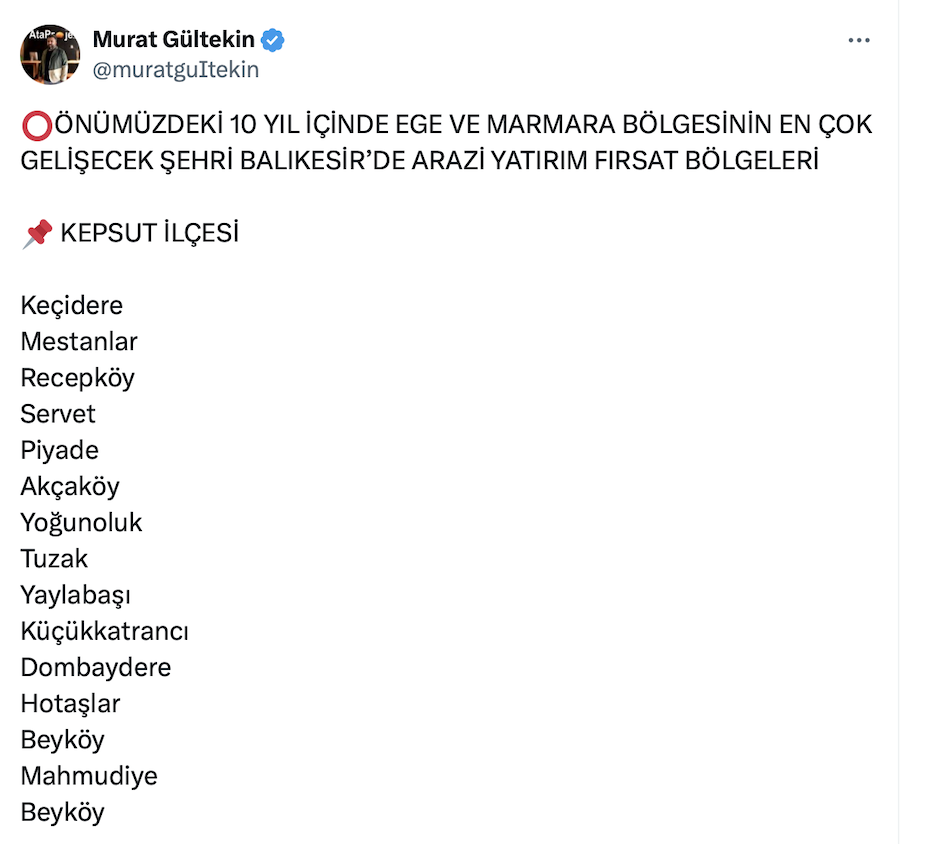Click the Küçükkatrancı entry
This screenshot has width=938, height=844.
104,631
